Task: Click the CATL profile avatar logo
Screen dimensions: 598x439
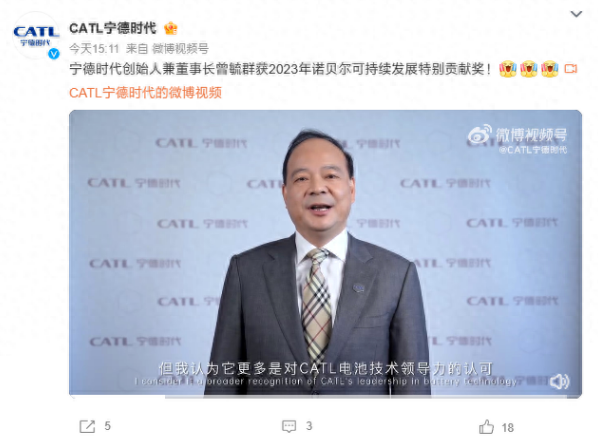Action: click(x=36, y=35)
